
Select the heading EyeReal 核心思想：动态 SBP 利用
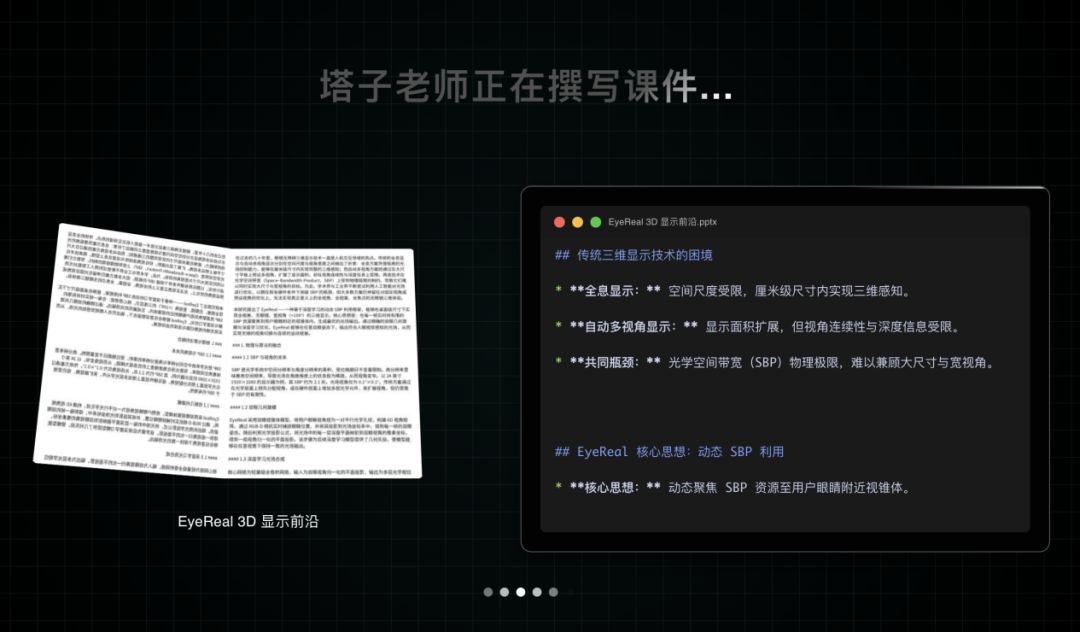[x=669, y=452]
